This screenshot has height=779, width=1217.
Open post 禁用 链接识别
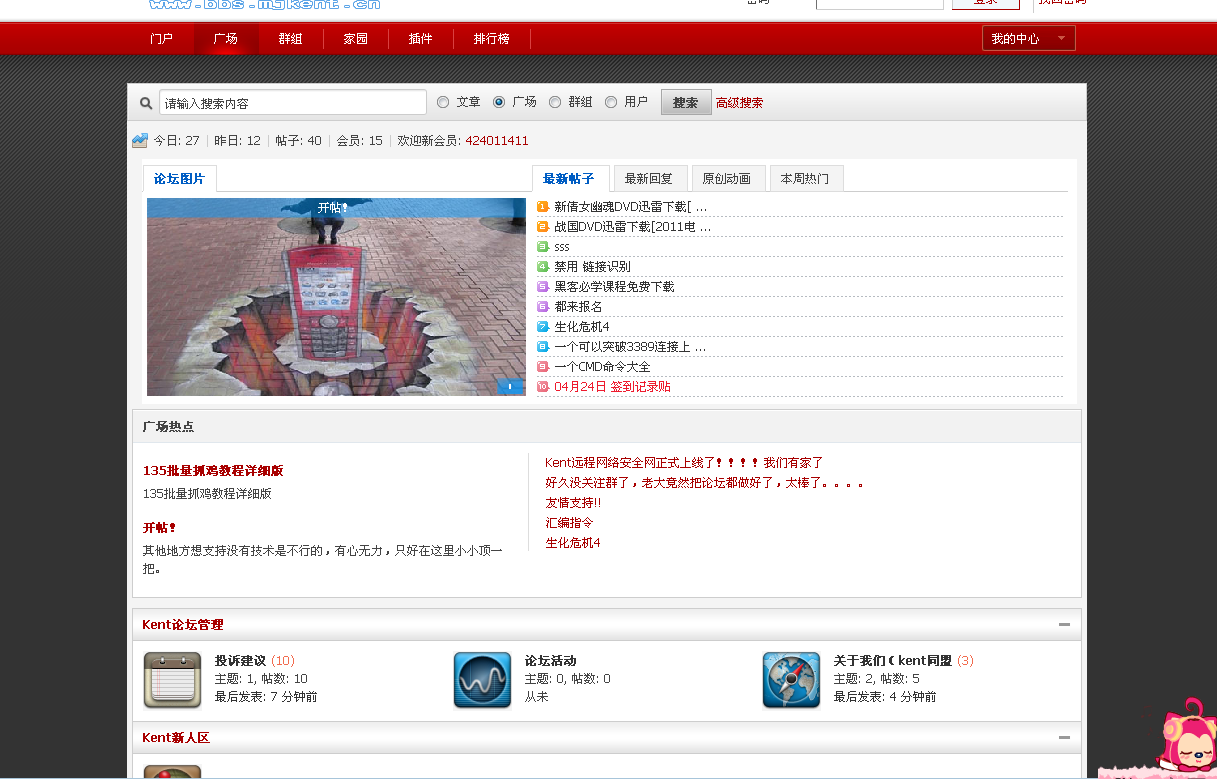point(592,267)
